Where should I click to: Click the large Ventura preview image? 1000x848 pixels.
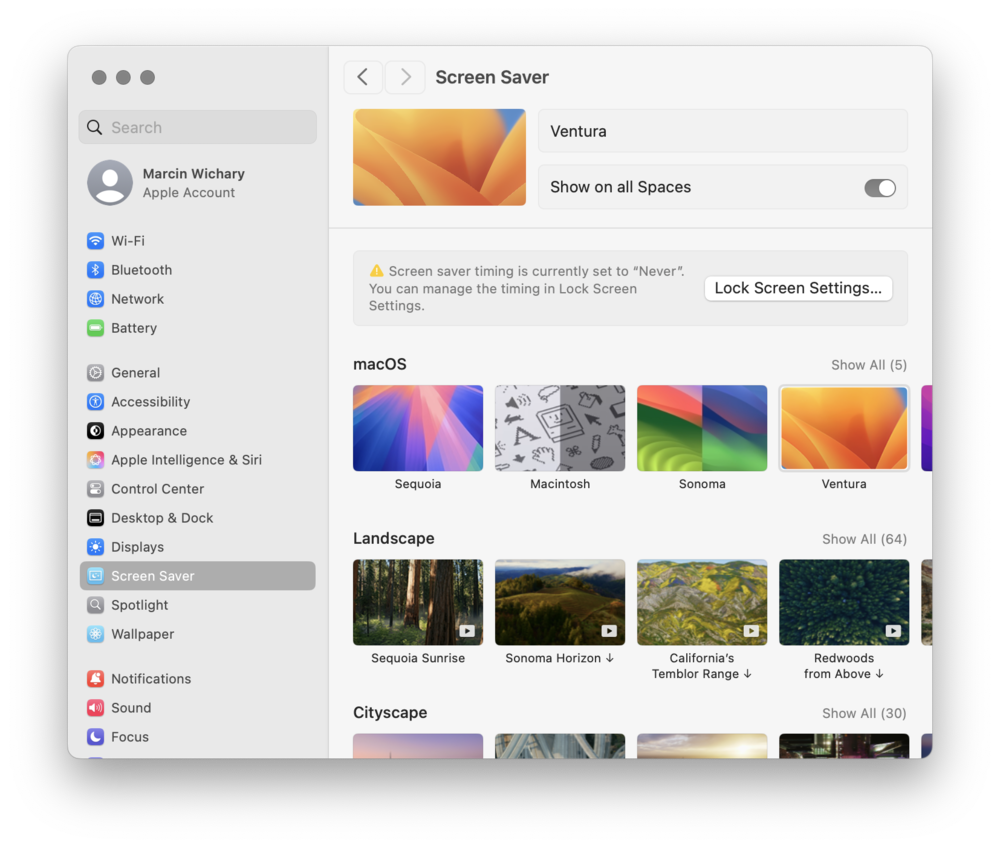(439, 157)
